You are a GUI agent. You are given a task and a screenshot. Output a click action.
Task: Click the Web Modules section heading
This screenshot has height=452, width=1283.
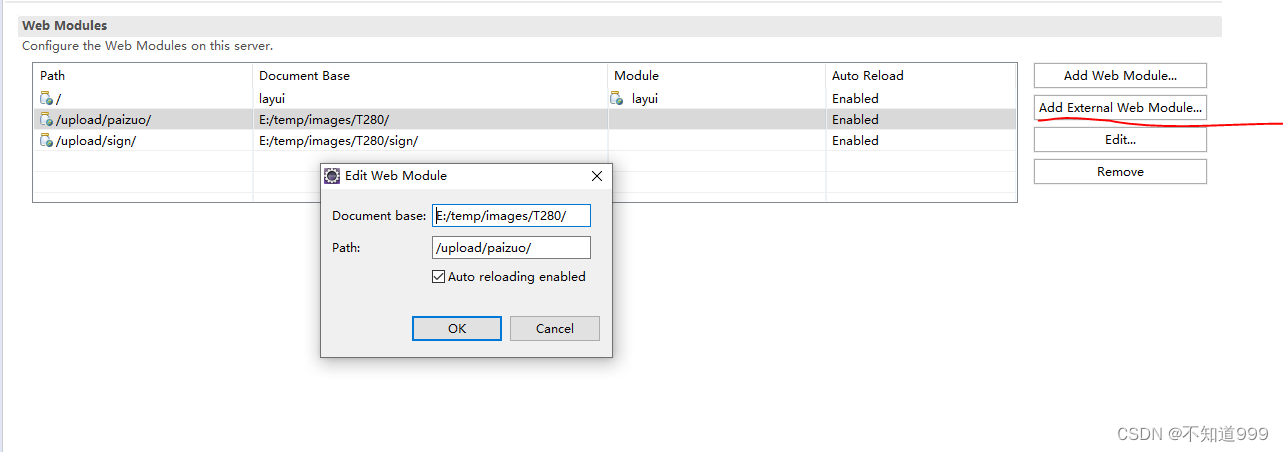click(65, 26)
